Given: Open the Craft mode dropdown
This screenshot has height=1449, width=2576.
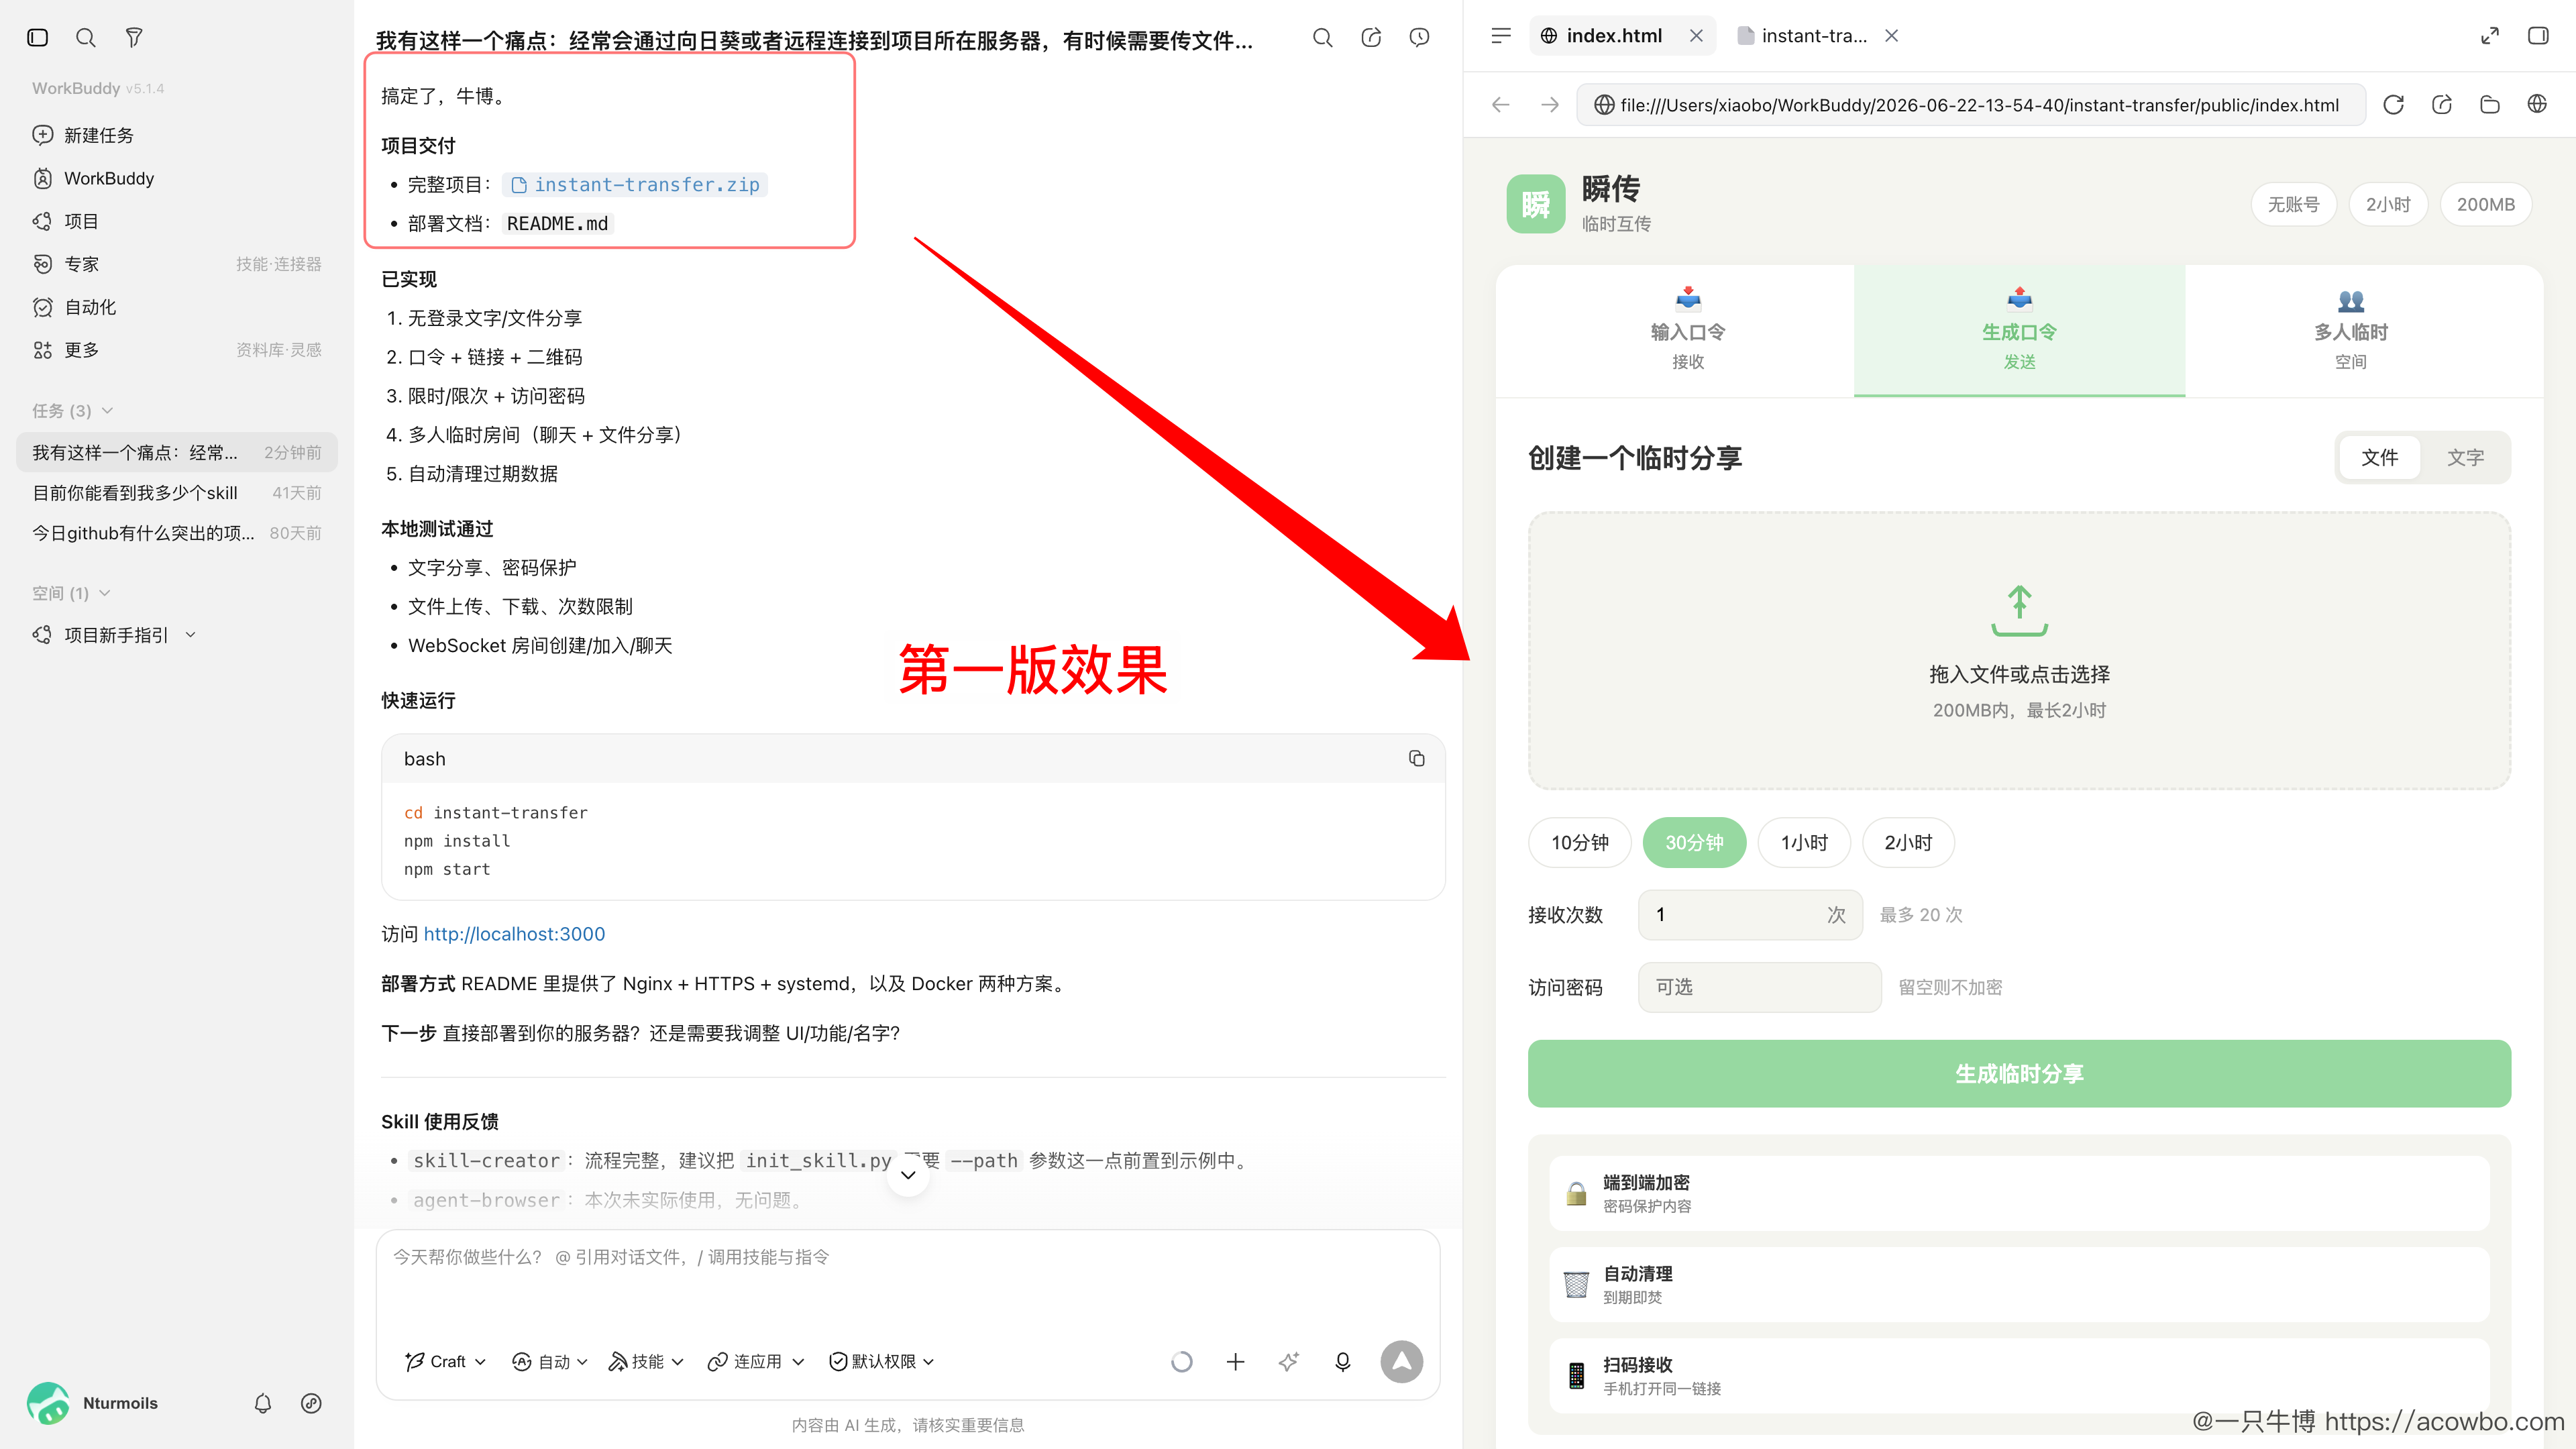Looking at the screenshot, I should point(445,1362).
